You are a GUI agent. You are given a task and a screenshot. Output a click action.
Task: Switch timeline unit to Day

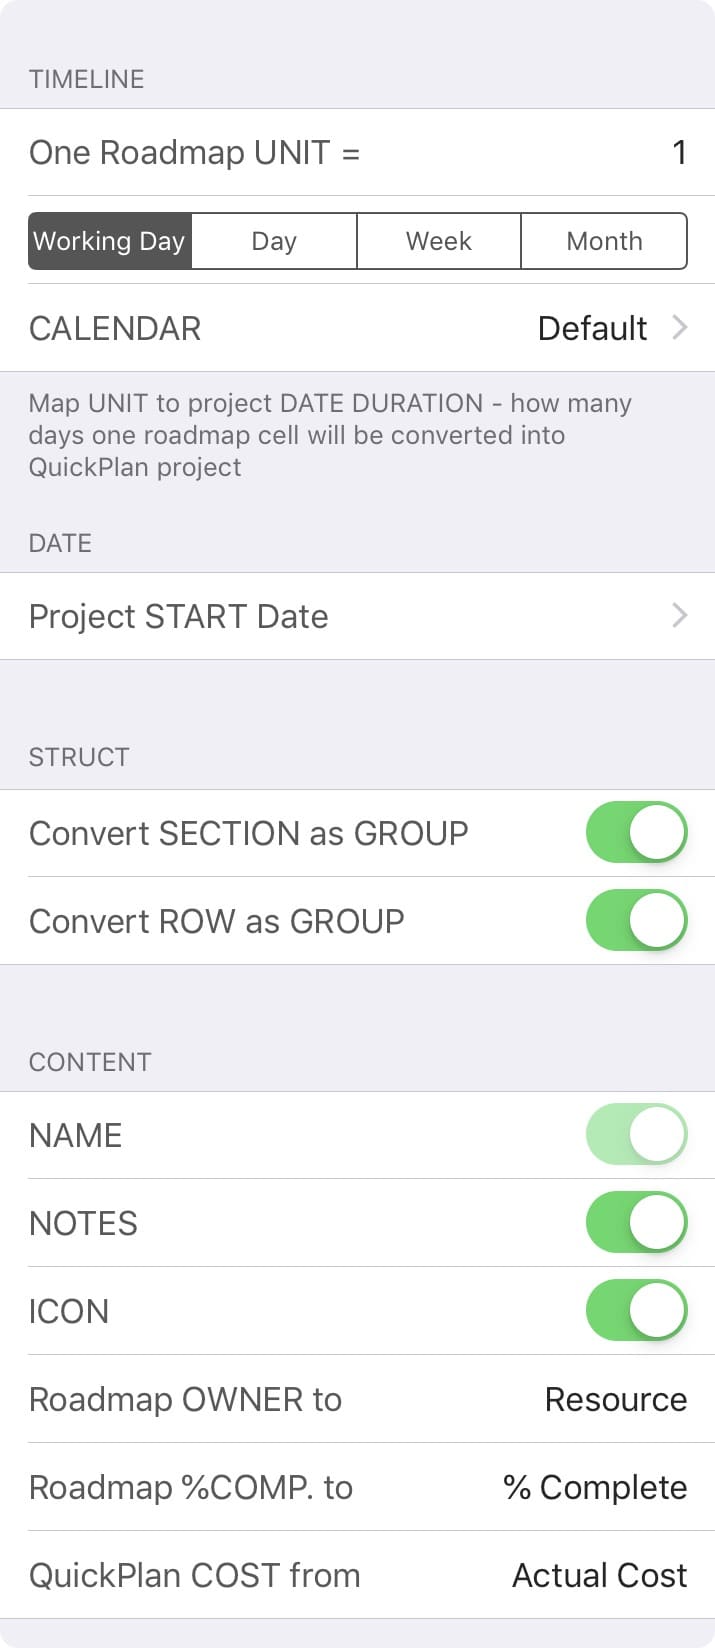[x=274, y=241]
